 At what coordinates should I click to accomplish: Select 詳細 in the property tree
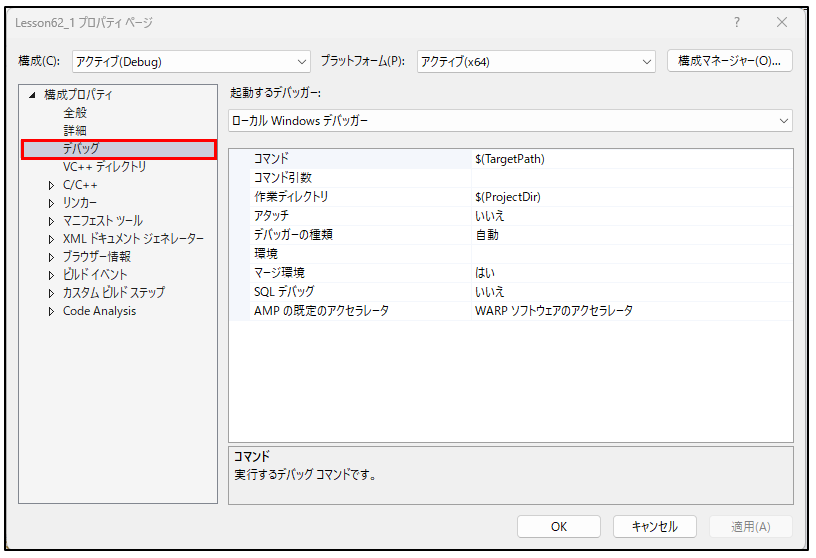(x=75, y=131)
